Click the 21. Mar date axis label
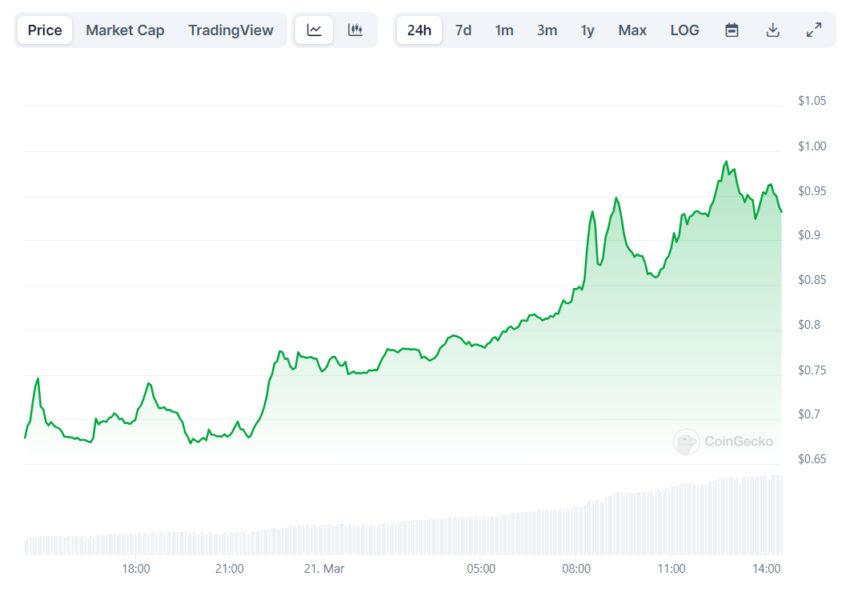 [x=324, y=568]
